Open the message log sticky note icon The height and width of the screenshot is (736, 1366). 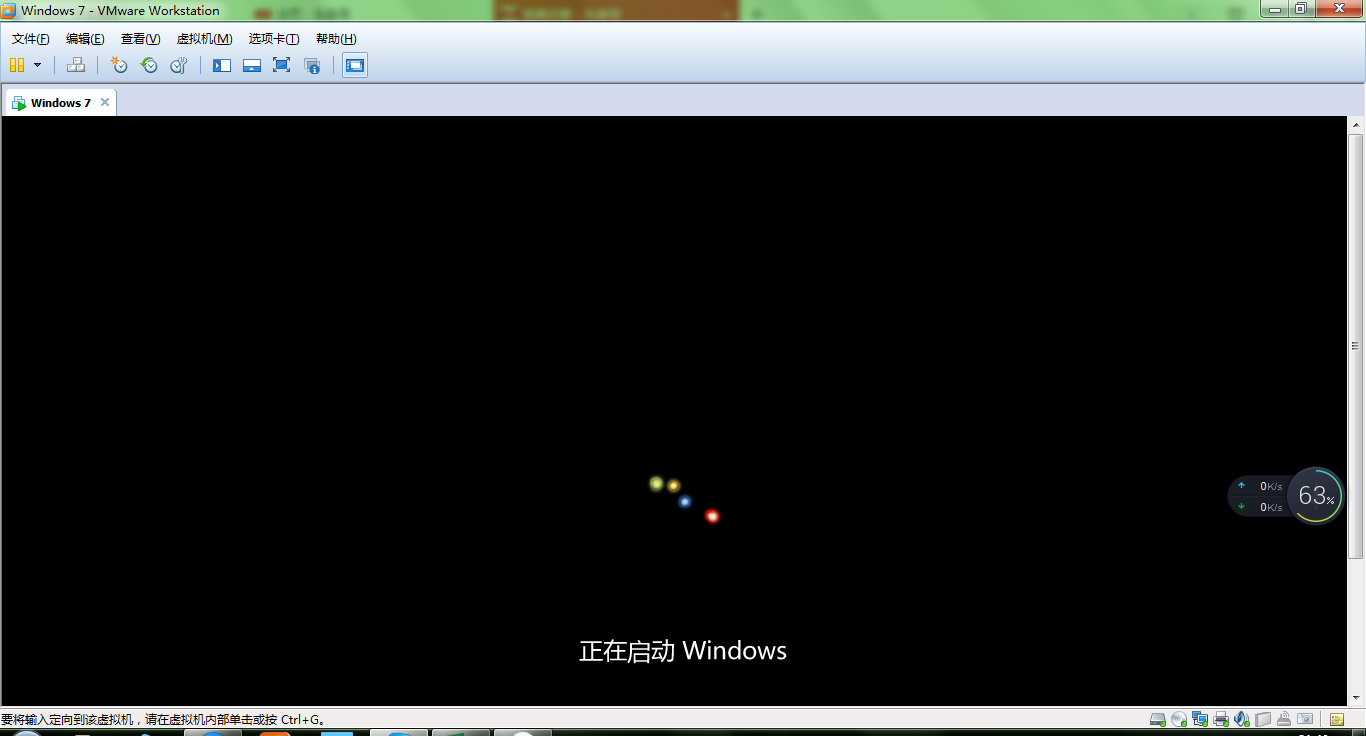(x=1337, y=719)
